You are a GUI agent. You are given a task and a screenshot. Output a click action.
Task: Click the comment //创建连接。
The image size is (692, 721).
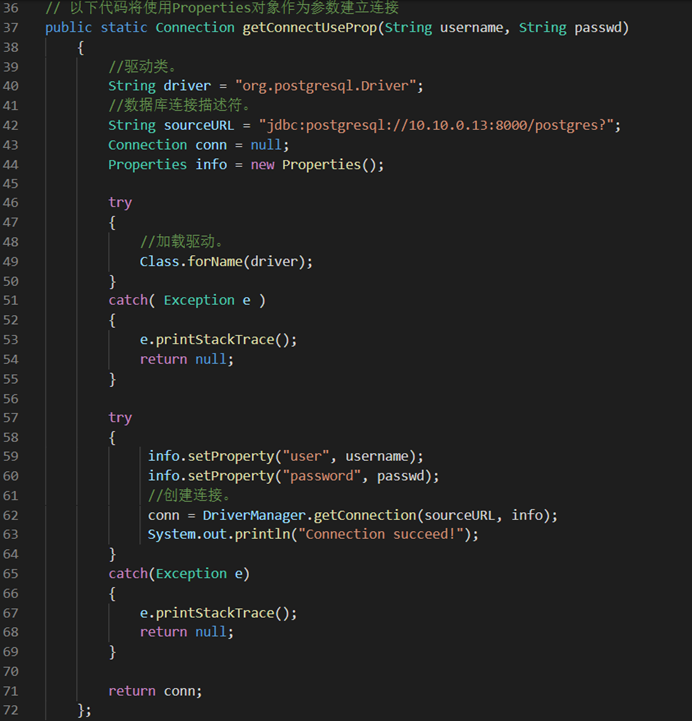tap(189, 495)
